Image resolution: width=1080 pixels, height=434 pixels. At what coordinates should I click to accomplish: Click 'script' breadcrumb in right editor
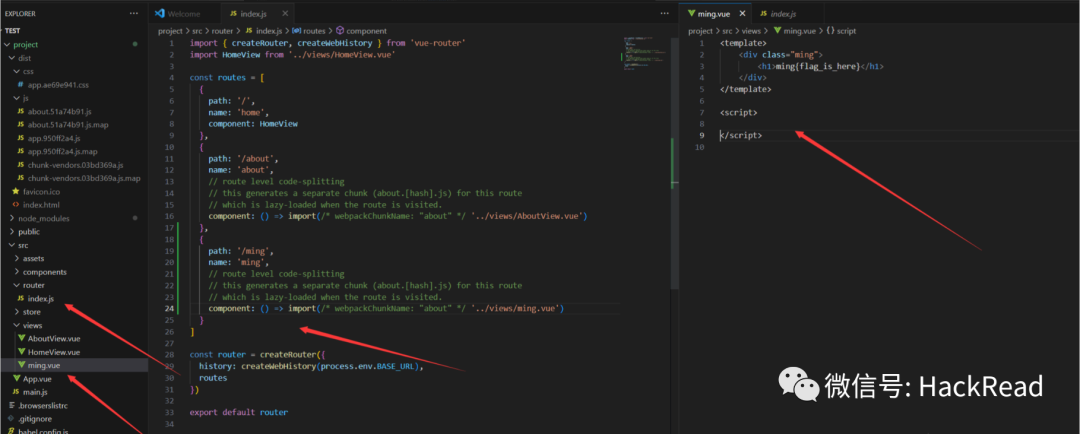(846, 31)
